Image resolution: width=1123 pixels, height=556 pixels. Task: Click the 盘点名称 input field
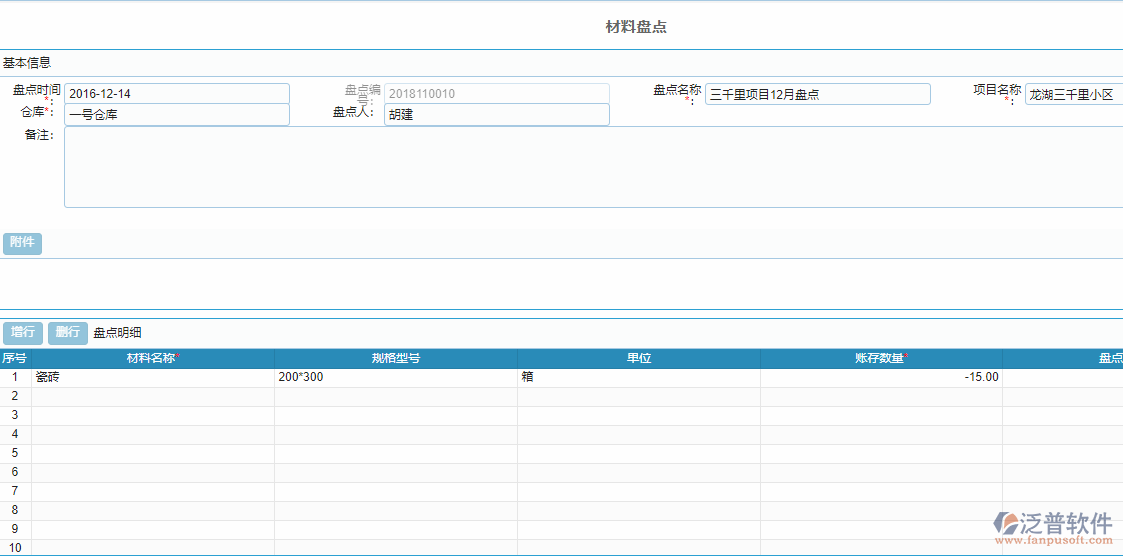817,95
